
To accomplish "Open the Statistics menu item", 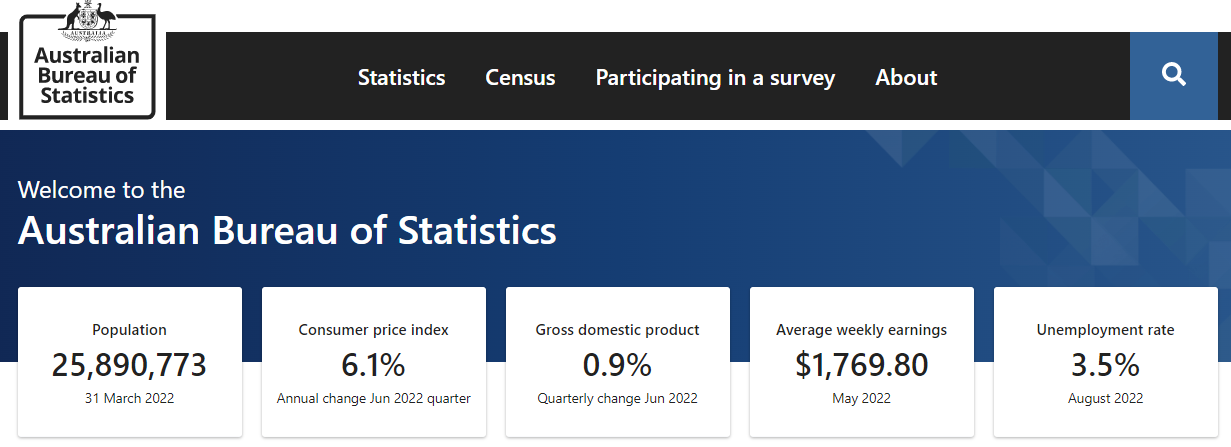I will (x=402, y=78).
